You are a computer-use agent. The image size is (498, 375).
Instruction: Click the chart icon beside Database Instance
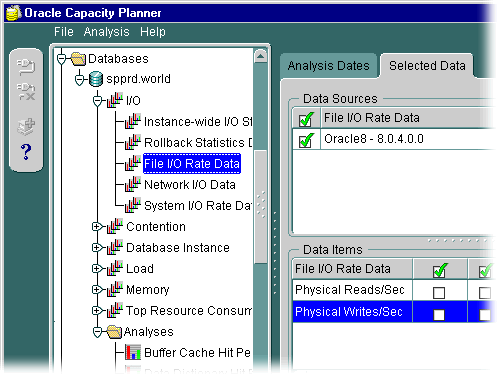click(115, 247)
